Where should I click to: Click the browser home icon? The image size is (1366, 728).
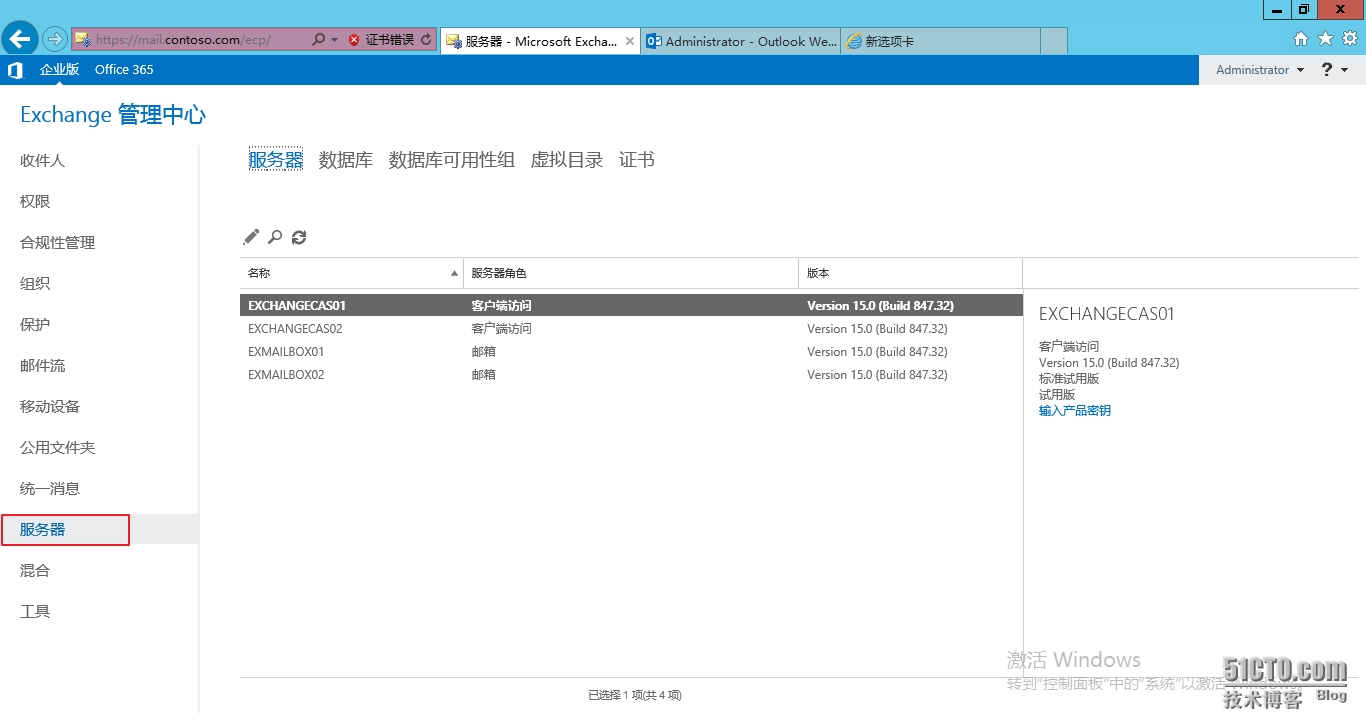pos(1301,38)
